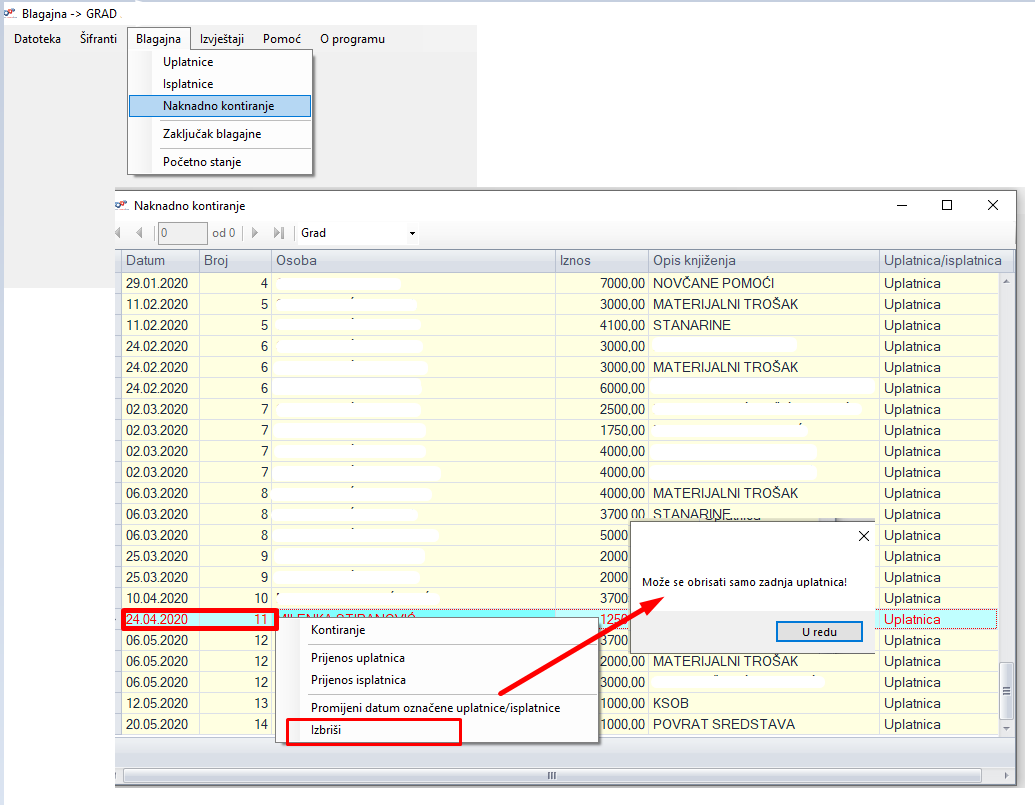This screenshot has height=805, width=1035.
Task: Choose Kontiranje in the context menu
Action: (338, 630)
